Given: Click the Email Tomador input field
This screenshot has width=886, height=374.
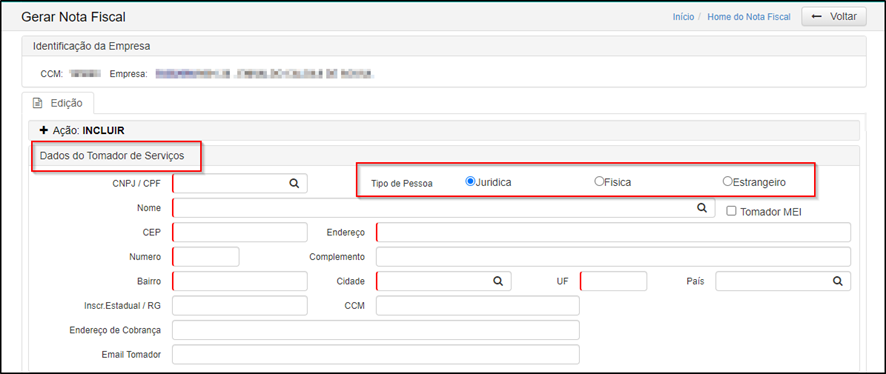Looking at the screenshot, I should (x=376, y=354).
